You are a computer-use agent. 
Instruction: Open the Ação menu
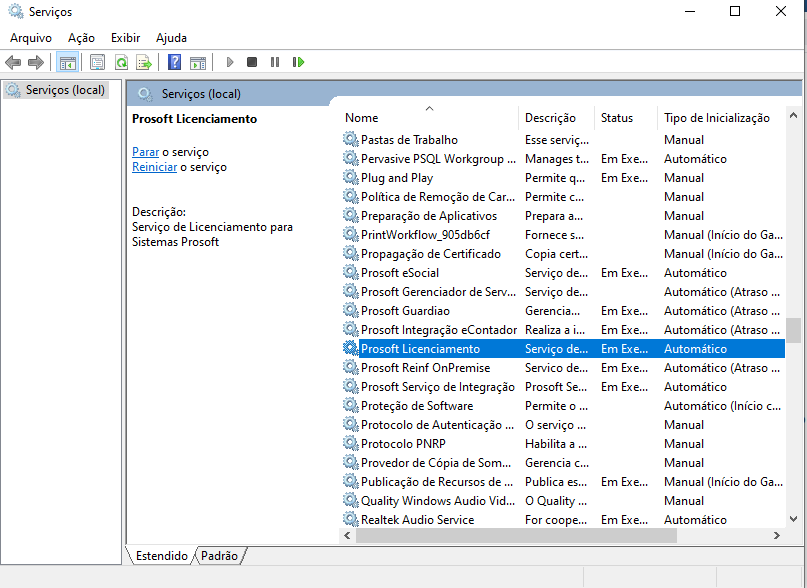(81, 38)
